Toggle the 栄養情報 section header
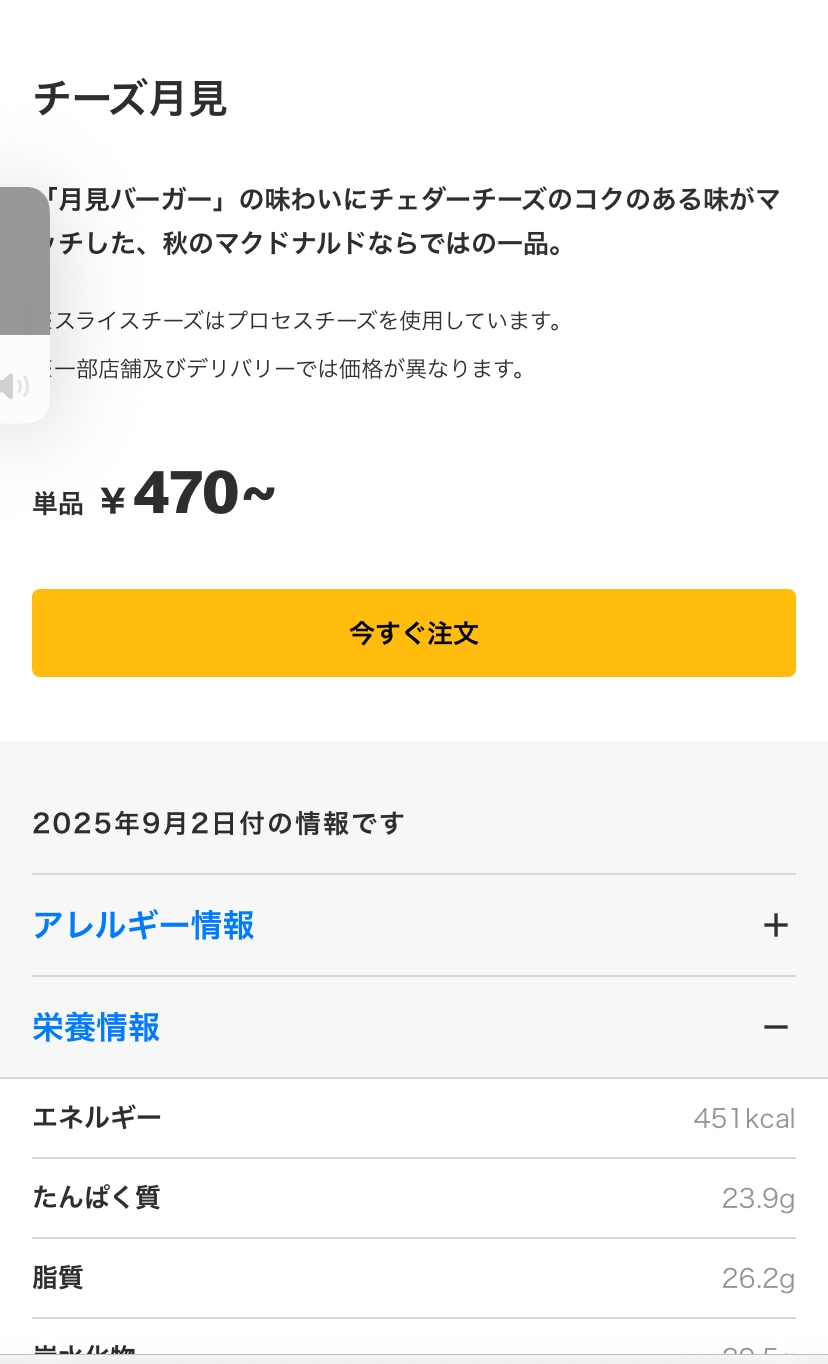The height and width of the screenshot is (1364, 828). [96, 1027]
